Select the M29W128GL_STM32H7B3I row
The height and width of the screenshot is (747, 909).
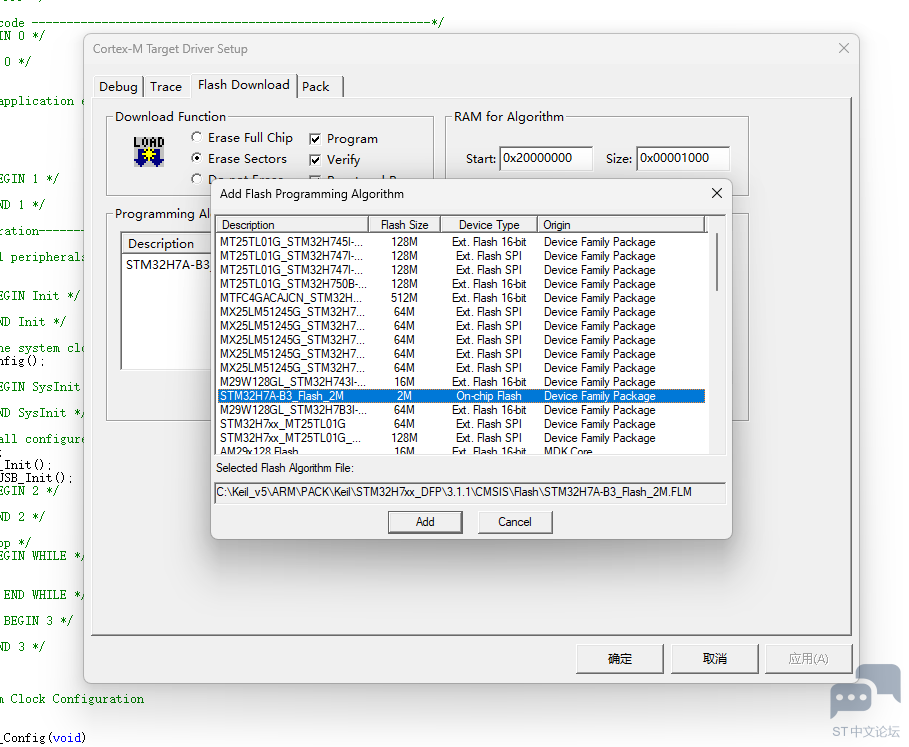click(x=461, y=410)
